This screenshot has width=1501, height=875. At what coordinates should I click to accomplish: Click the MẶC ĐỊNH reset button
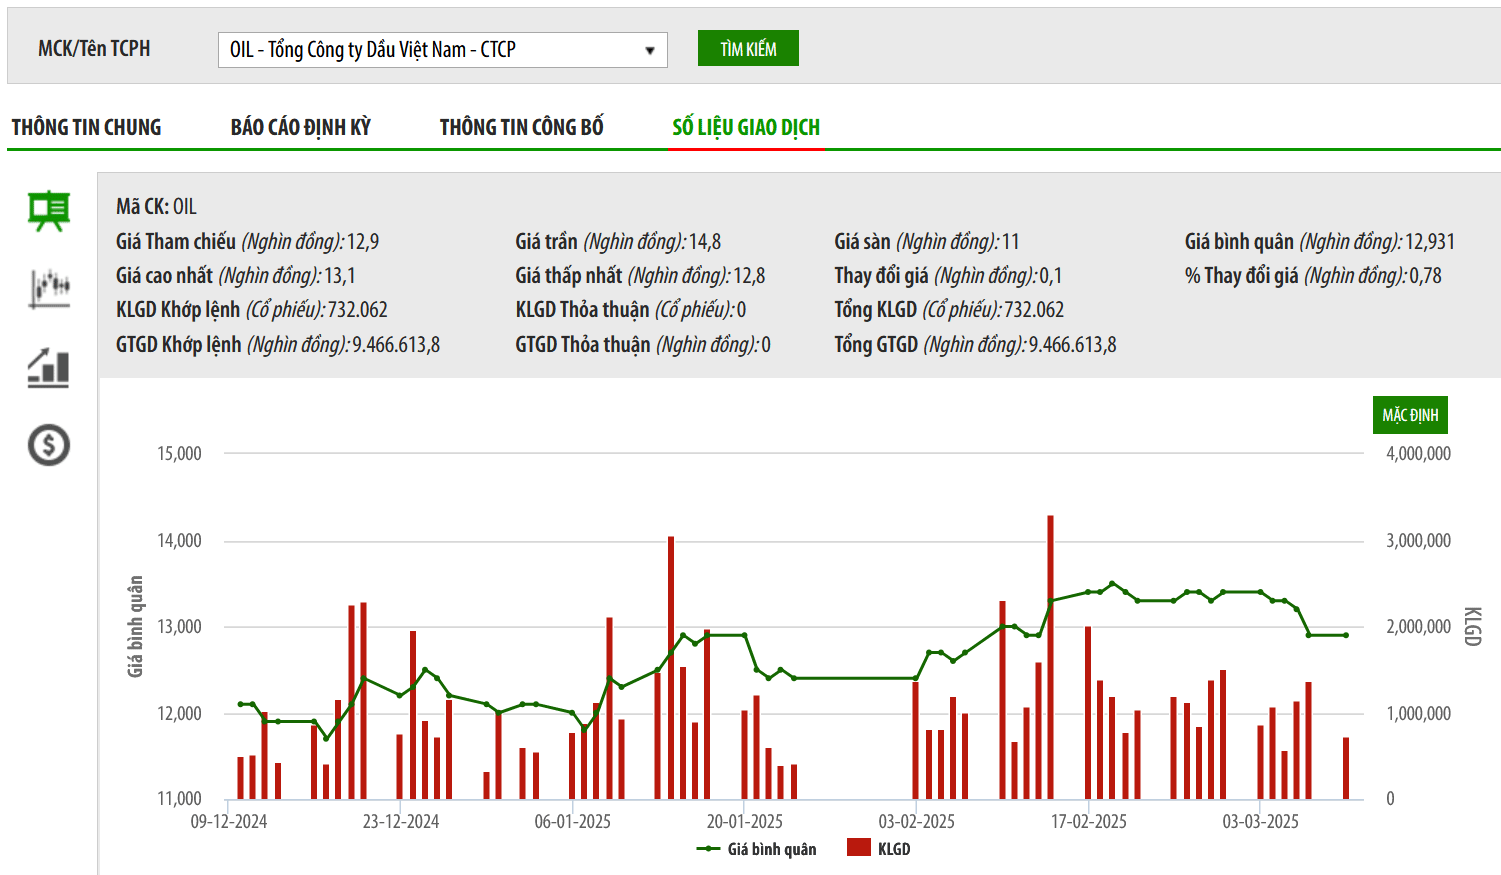point(1409,415)
